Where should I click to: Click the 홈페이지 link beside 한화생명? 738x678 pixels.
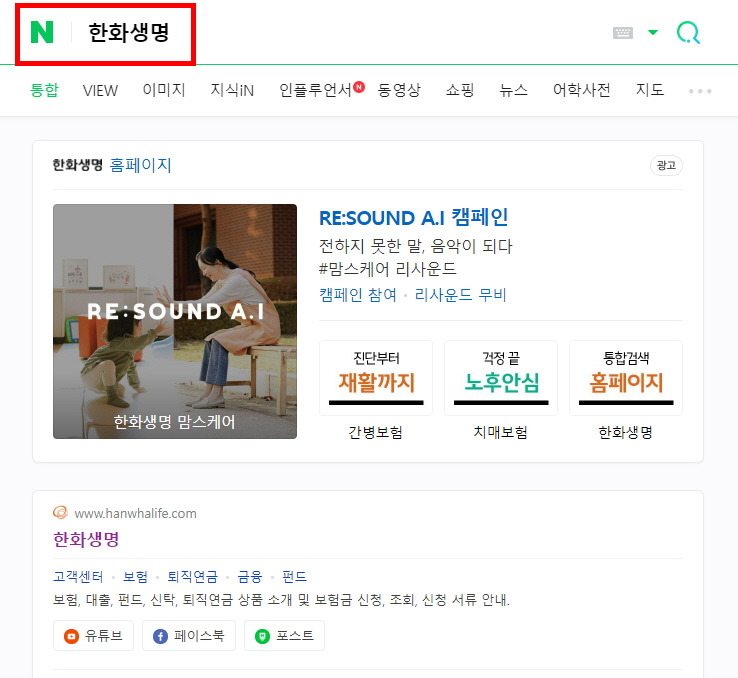coord(141,165)
